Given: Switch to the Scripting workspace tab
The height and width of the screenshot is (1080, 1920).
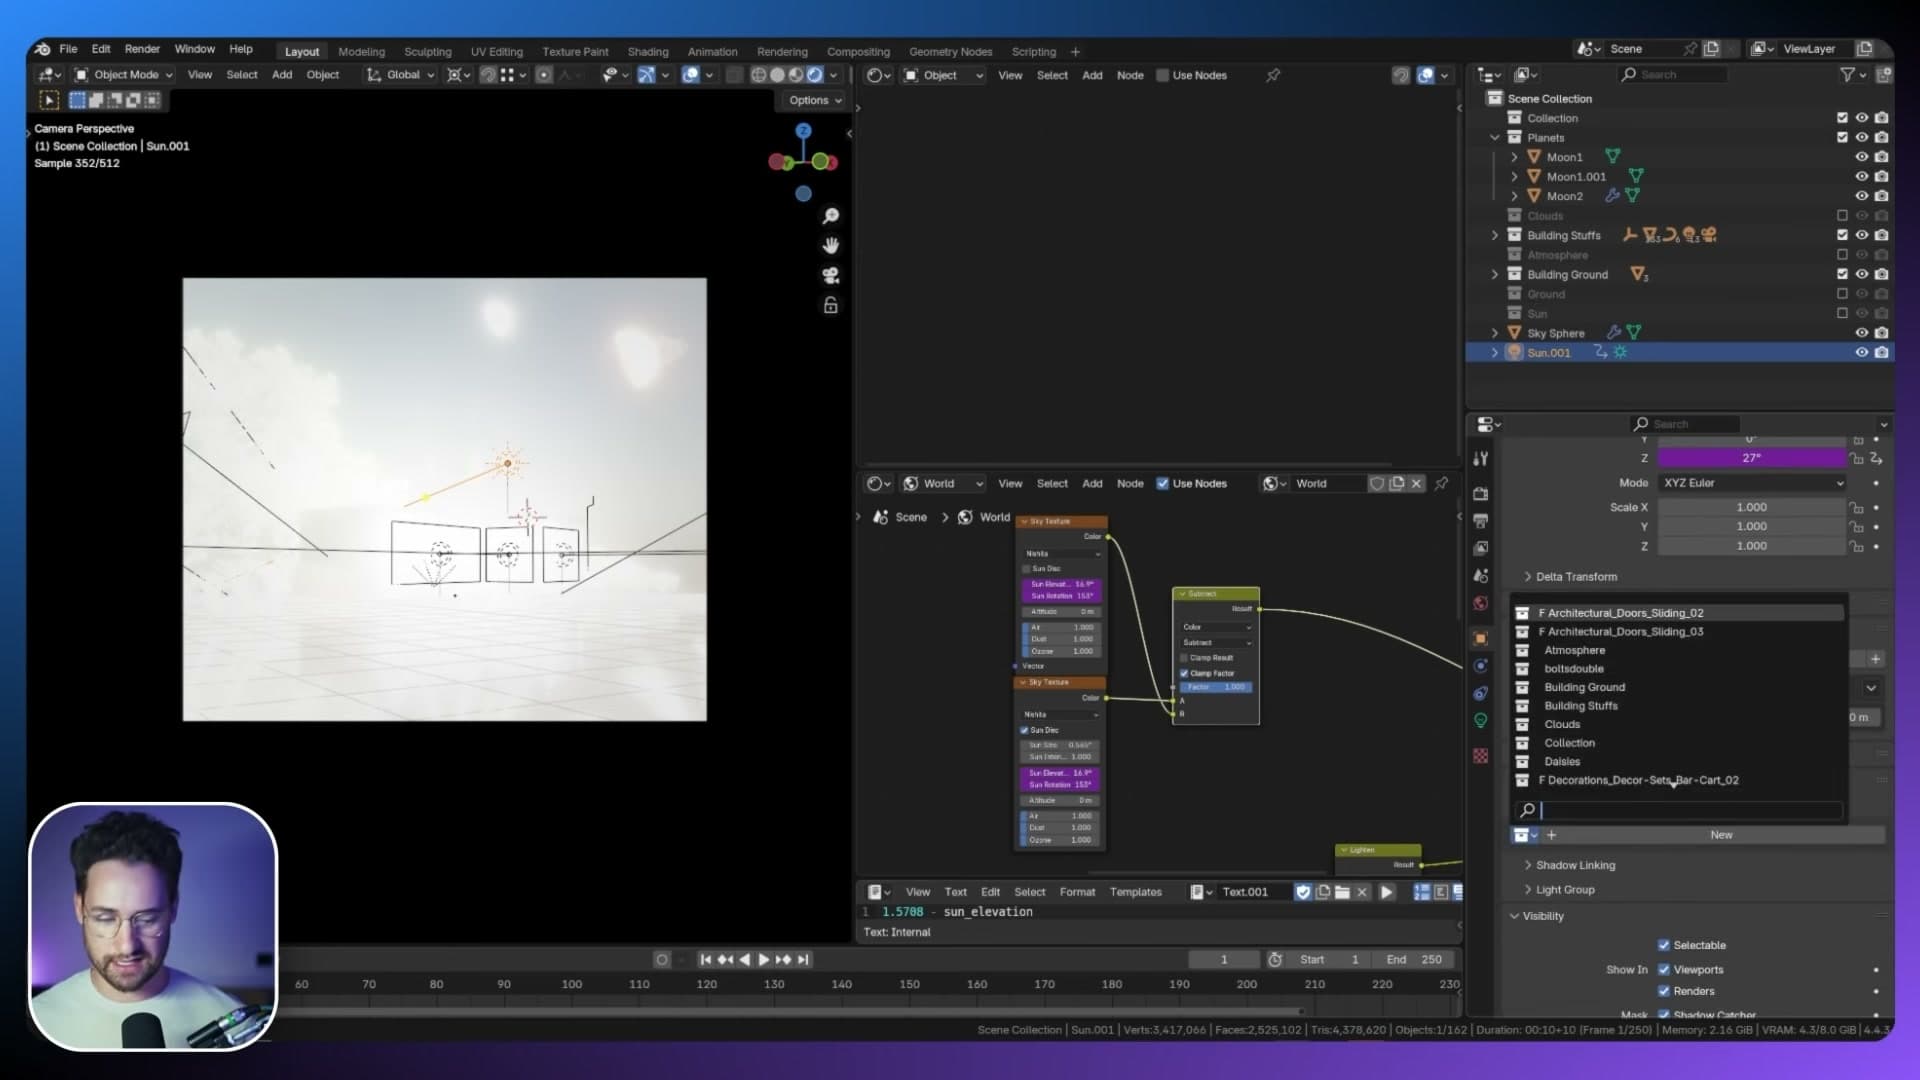Looking at the screenshot, I should point(1033,52).
